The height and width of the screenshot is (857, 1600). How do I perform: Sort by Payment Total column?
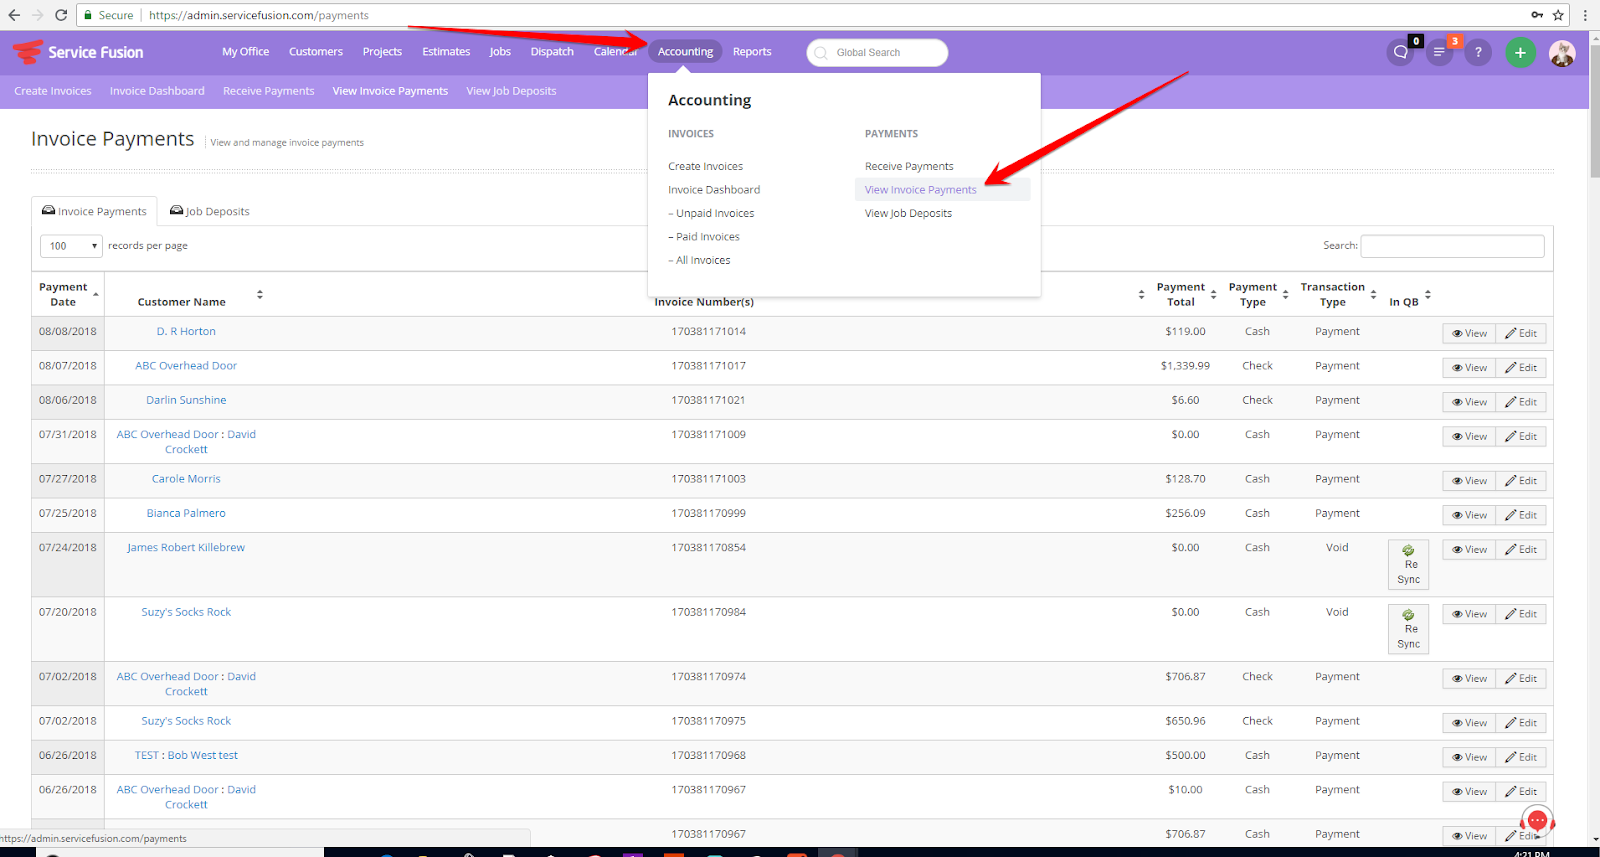(x=1185, y=294)
